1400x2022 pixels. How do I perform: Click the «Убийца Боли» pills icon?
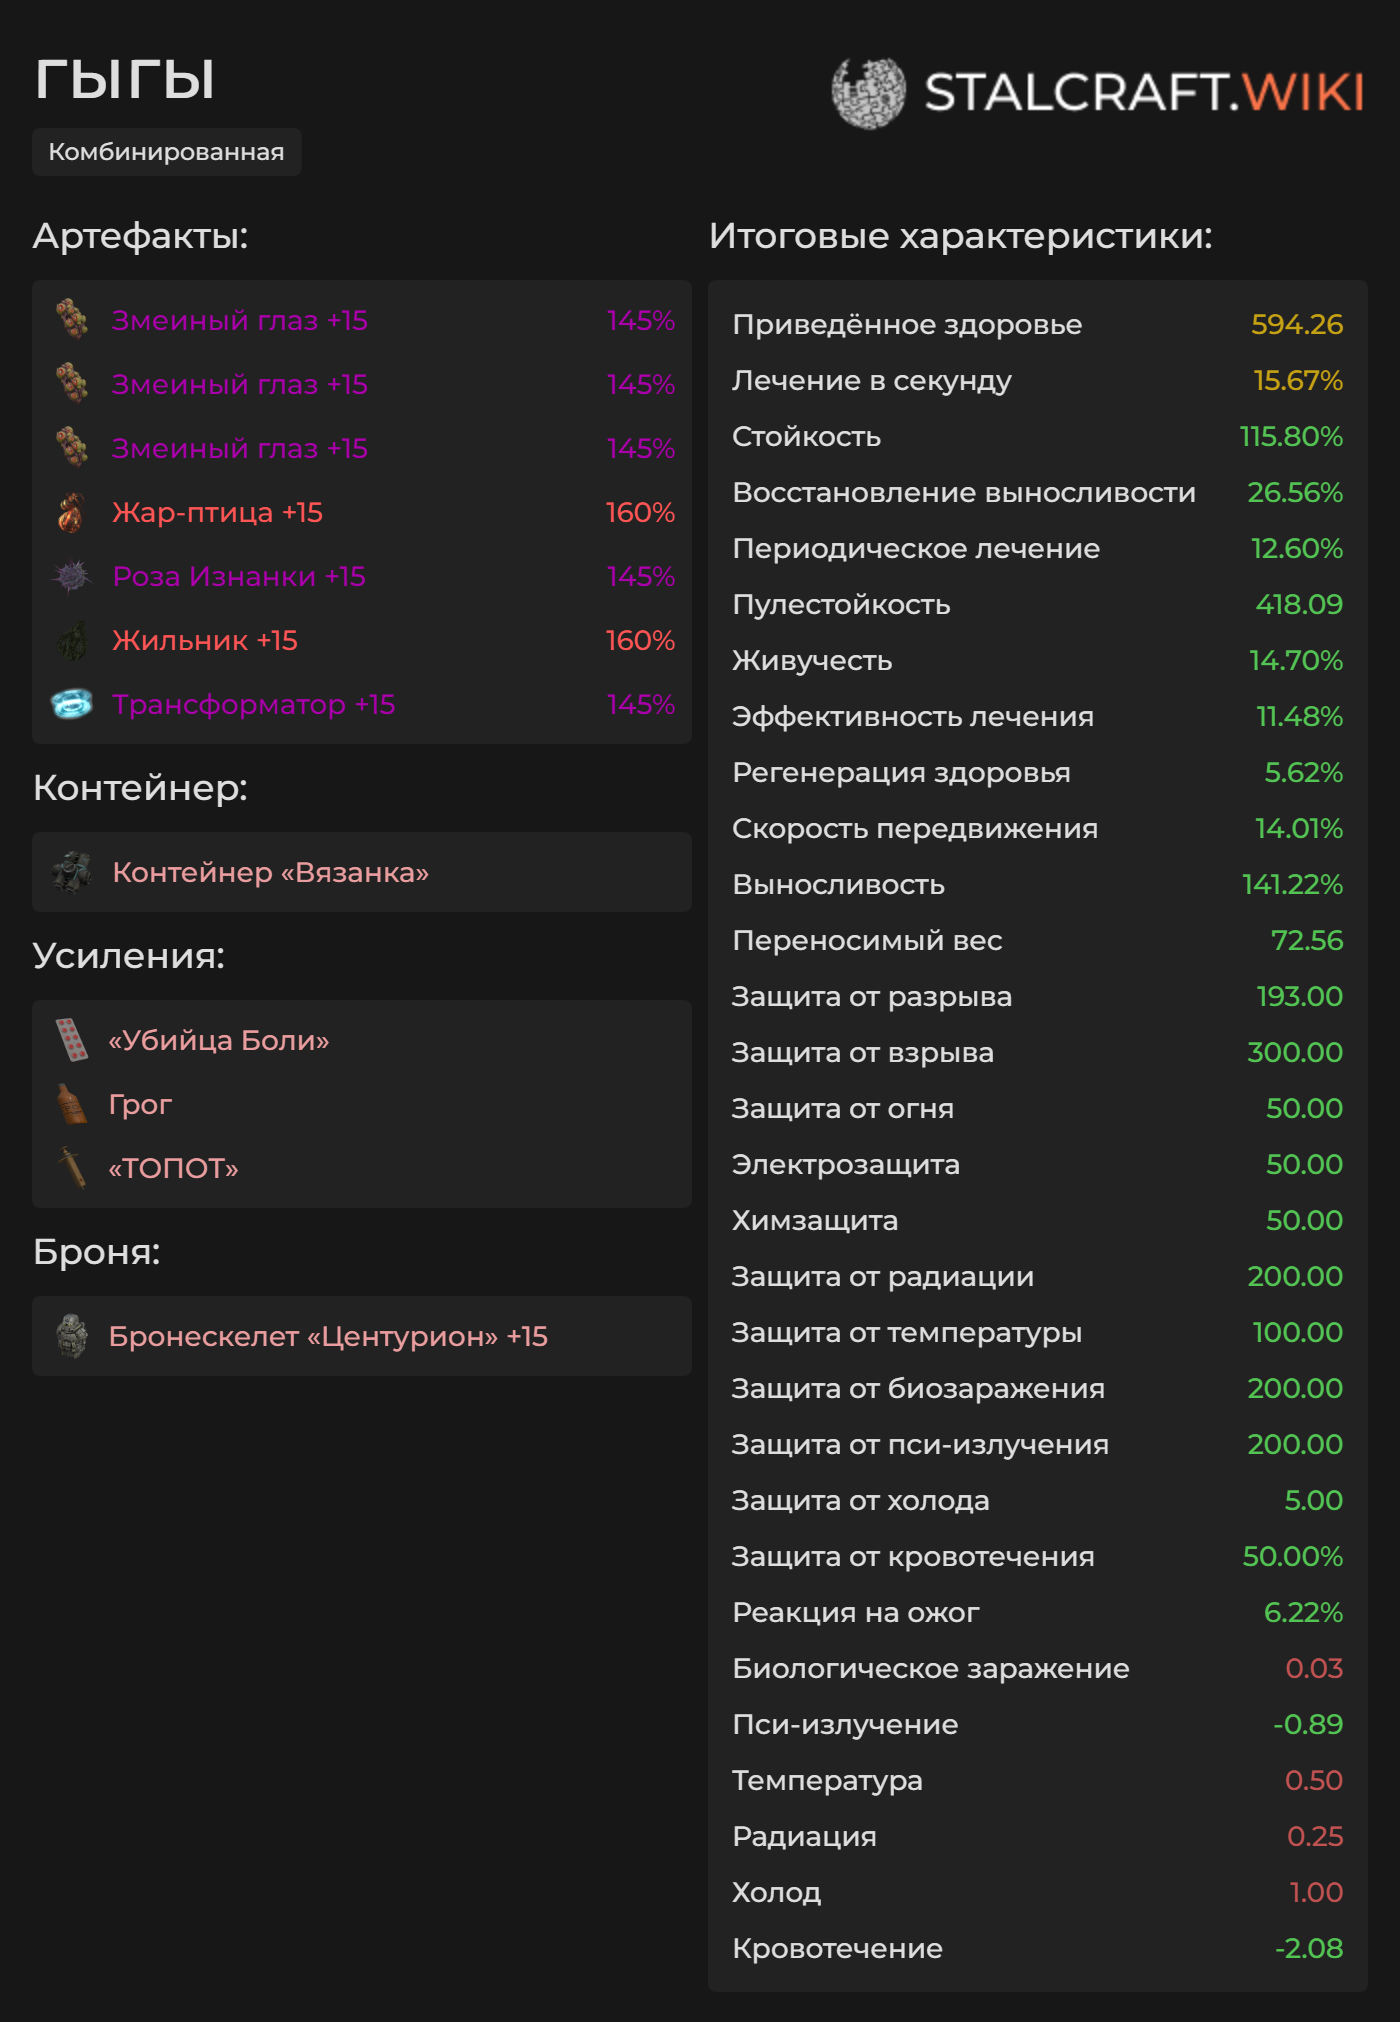[x=71, y=1040]
